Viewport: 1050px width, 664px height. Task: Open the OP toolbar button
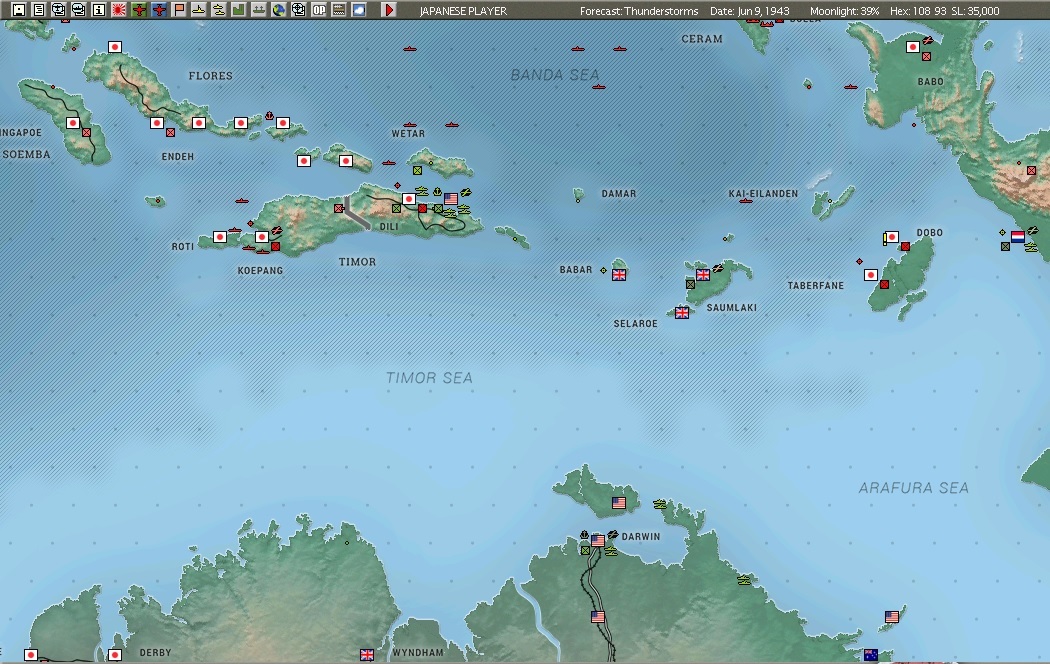point(319,9)
